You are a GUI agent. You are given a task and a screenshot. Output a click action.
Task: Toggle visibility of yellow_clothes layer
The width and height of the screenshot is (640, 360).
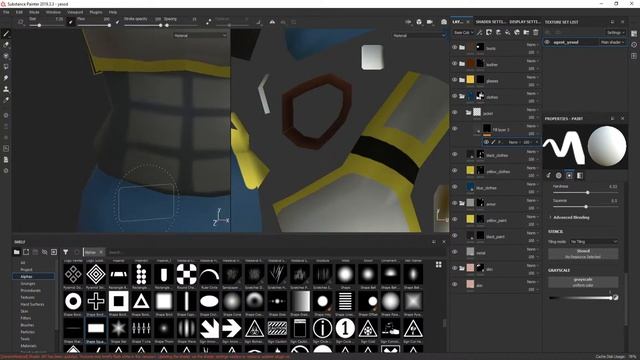coord(455,171)
